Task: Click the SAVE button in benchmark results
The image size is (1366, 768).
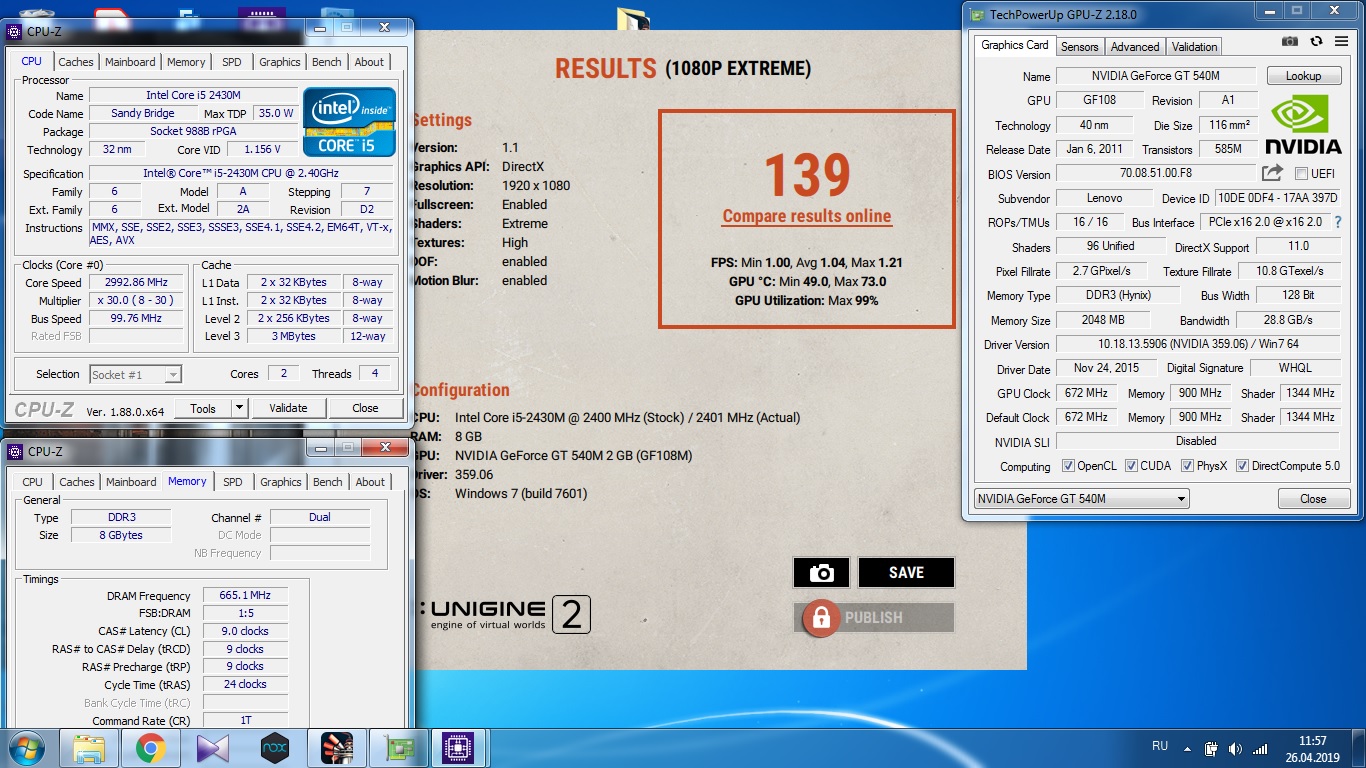Action: click(x=906, y=573)
